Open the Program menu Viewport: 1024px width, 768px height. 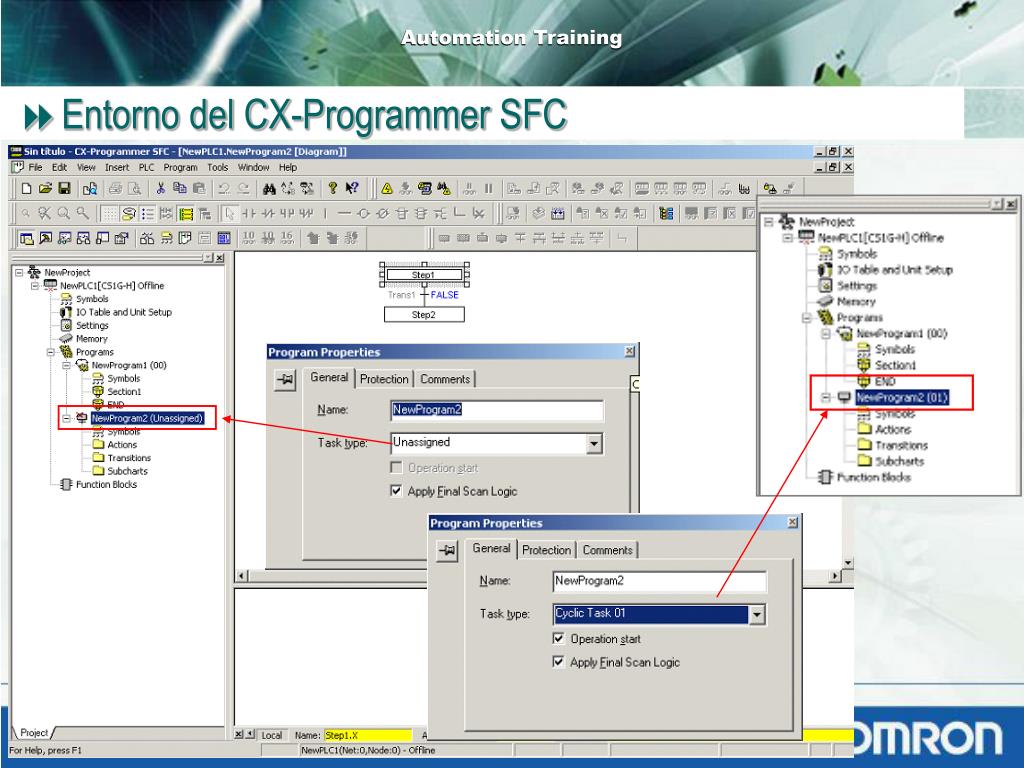coord(180,167)
